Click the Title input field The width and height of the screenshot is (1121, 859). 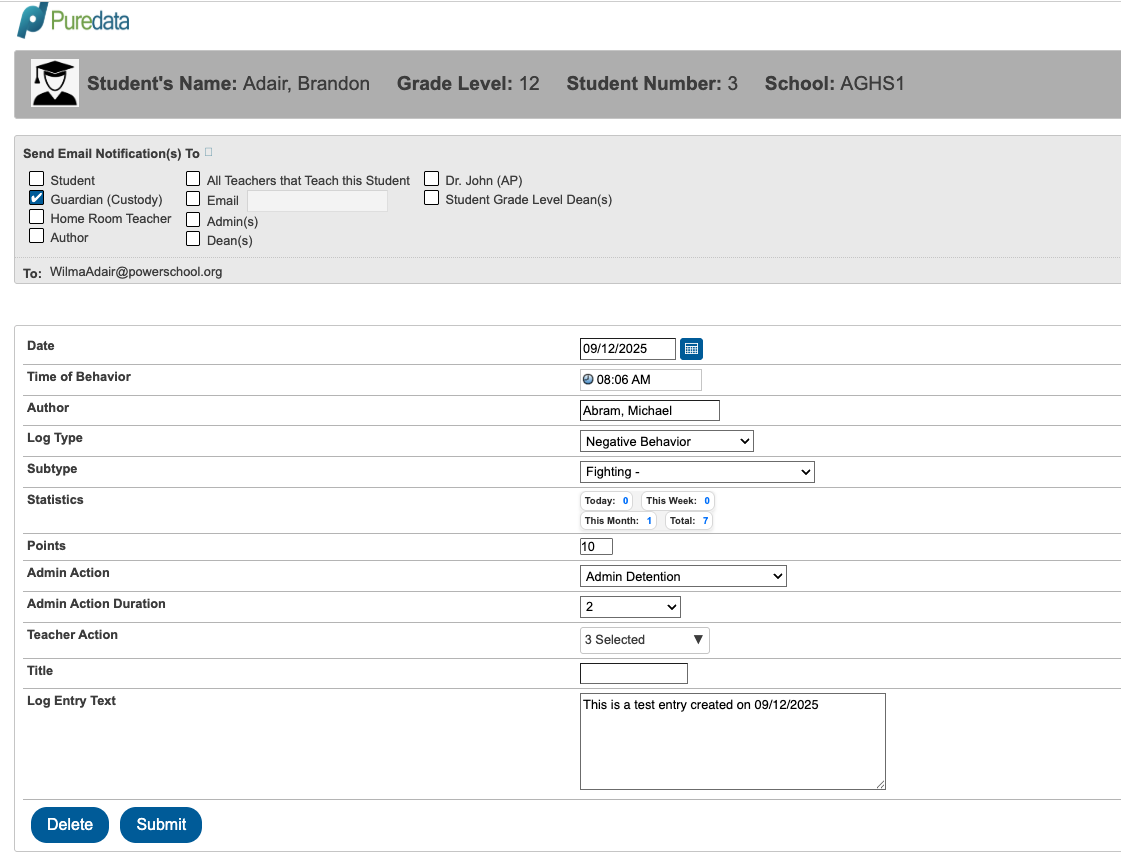[633, 673]
